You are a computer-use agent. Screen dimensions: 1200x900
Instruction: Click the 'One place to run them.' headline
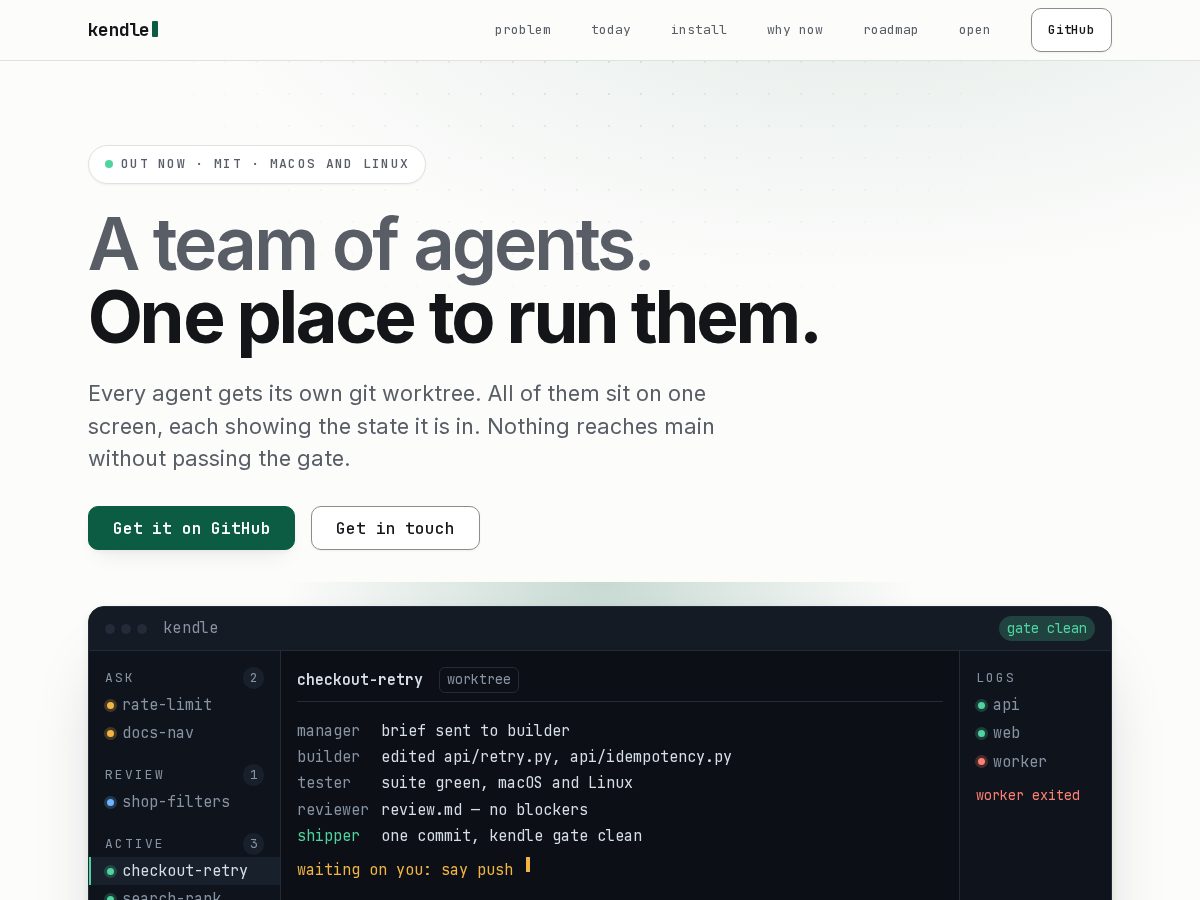[x=453, y=318]
